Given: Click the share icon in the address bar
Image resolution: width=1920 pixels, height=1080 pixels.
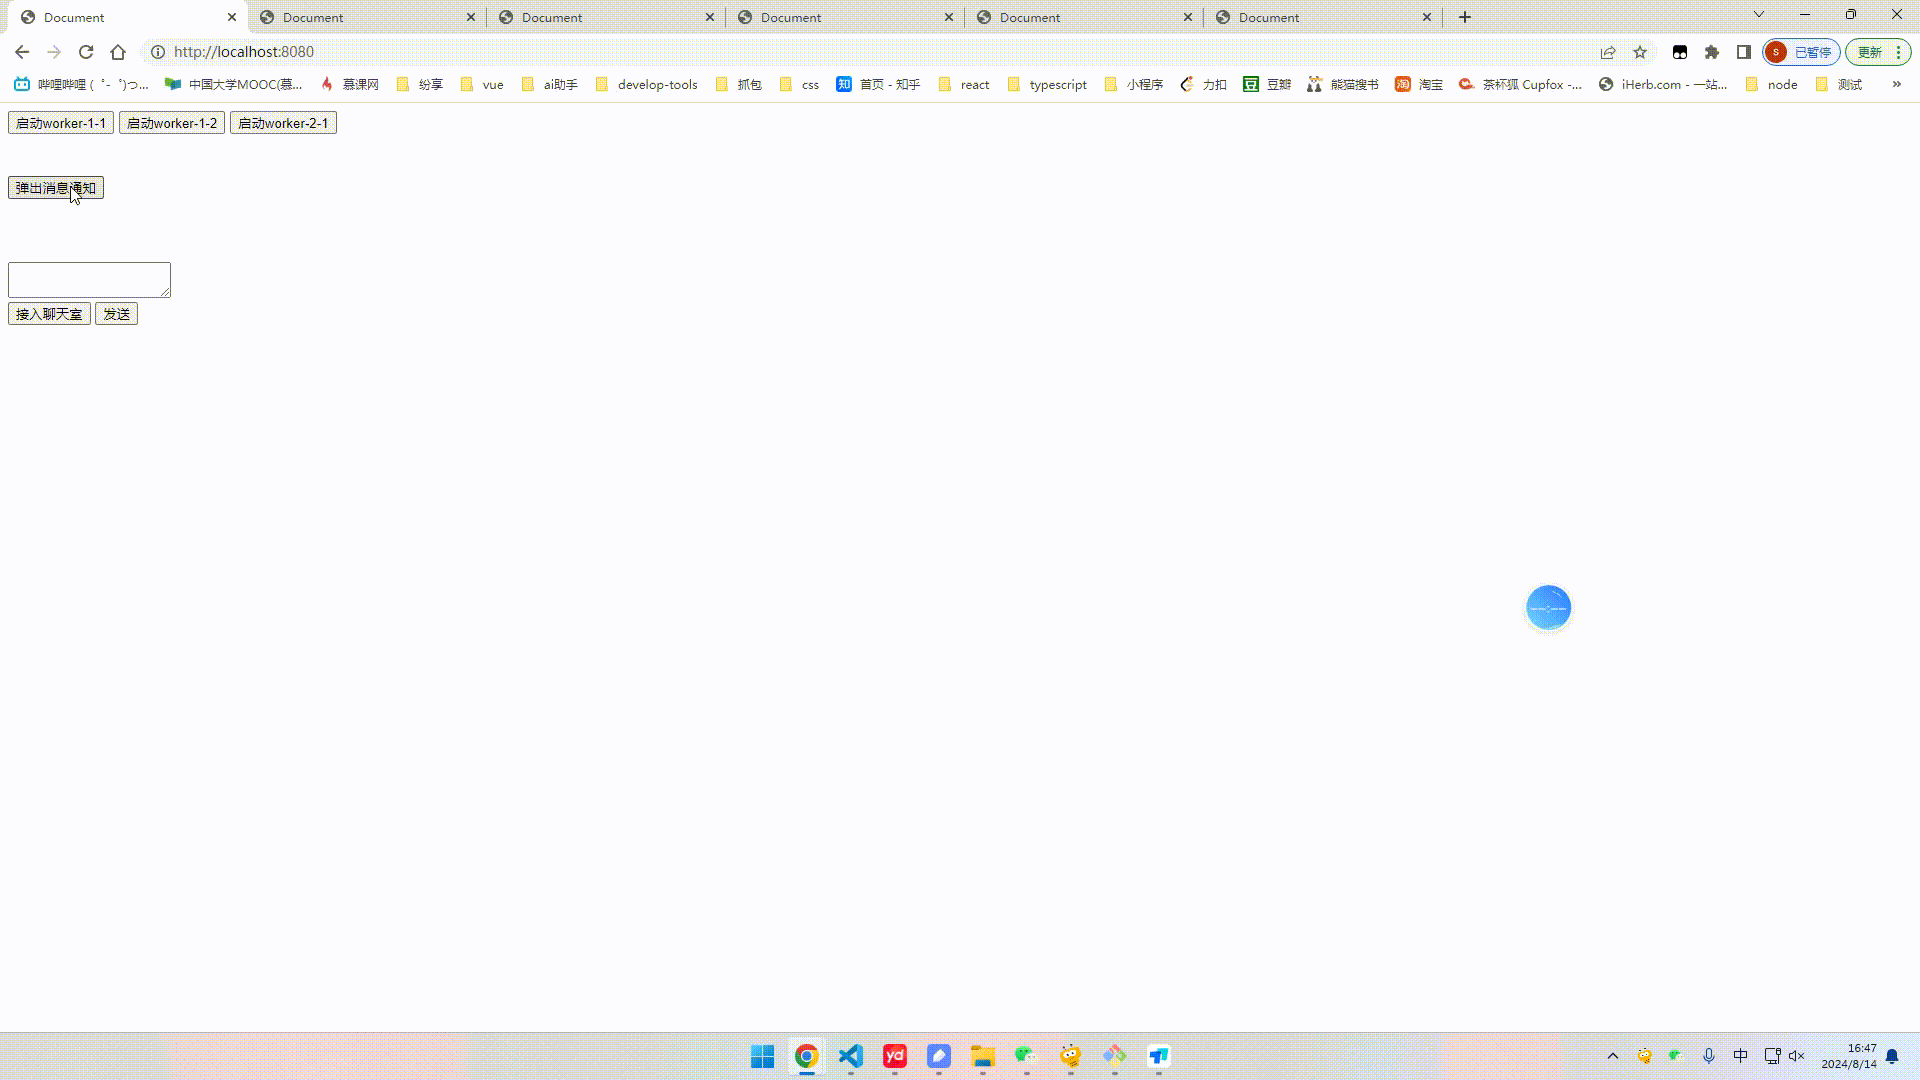Looking at the screenshot, I should (1607, 51).
